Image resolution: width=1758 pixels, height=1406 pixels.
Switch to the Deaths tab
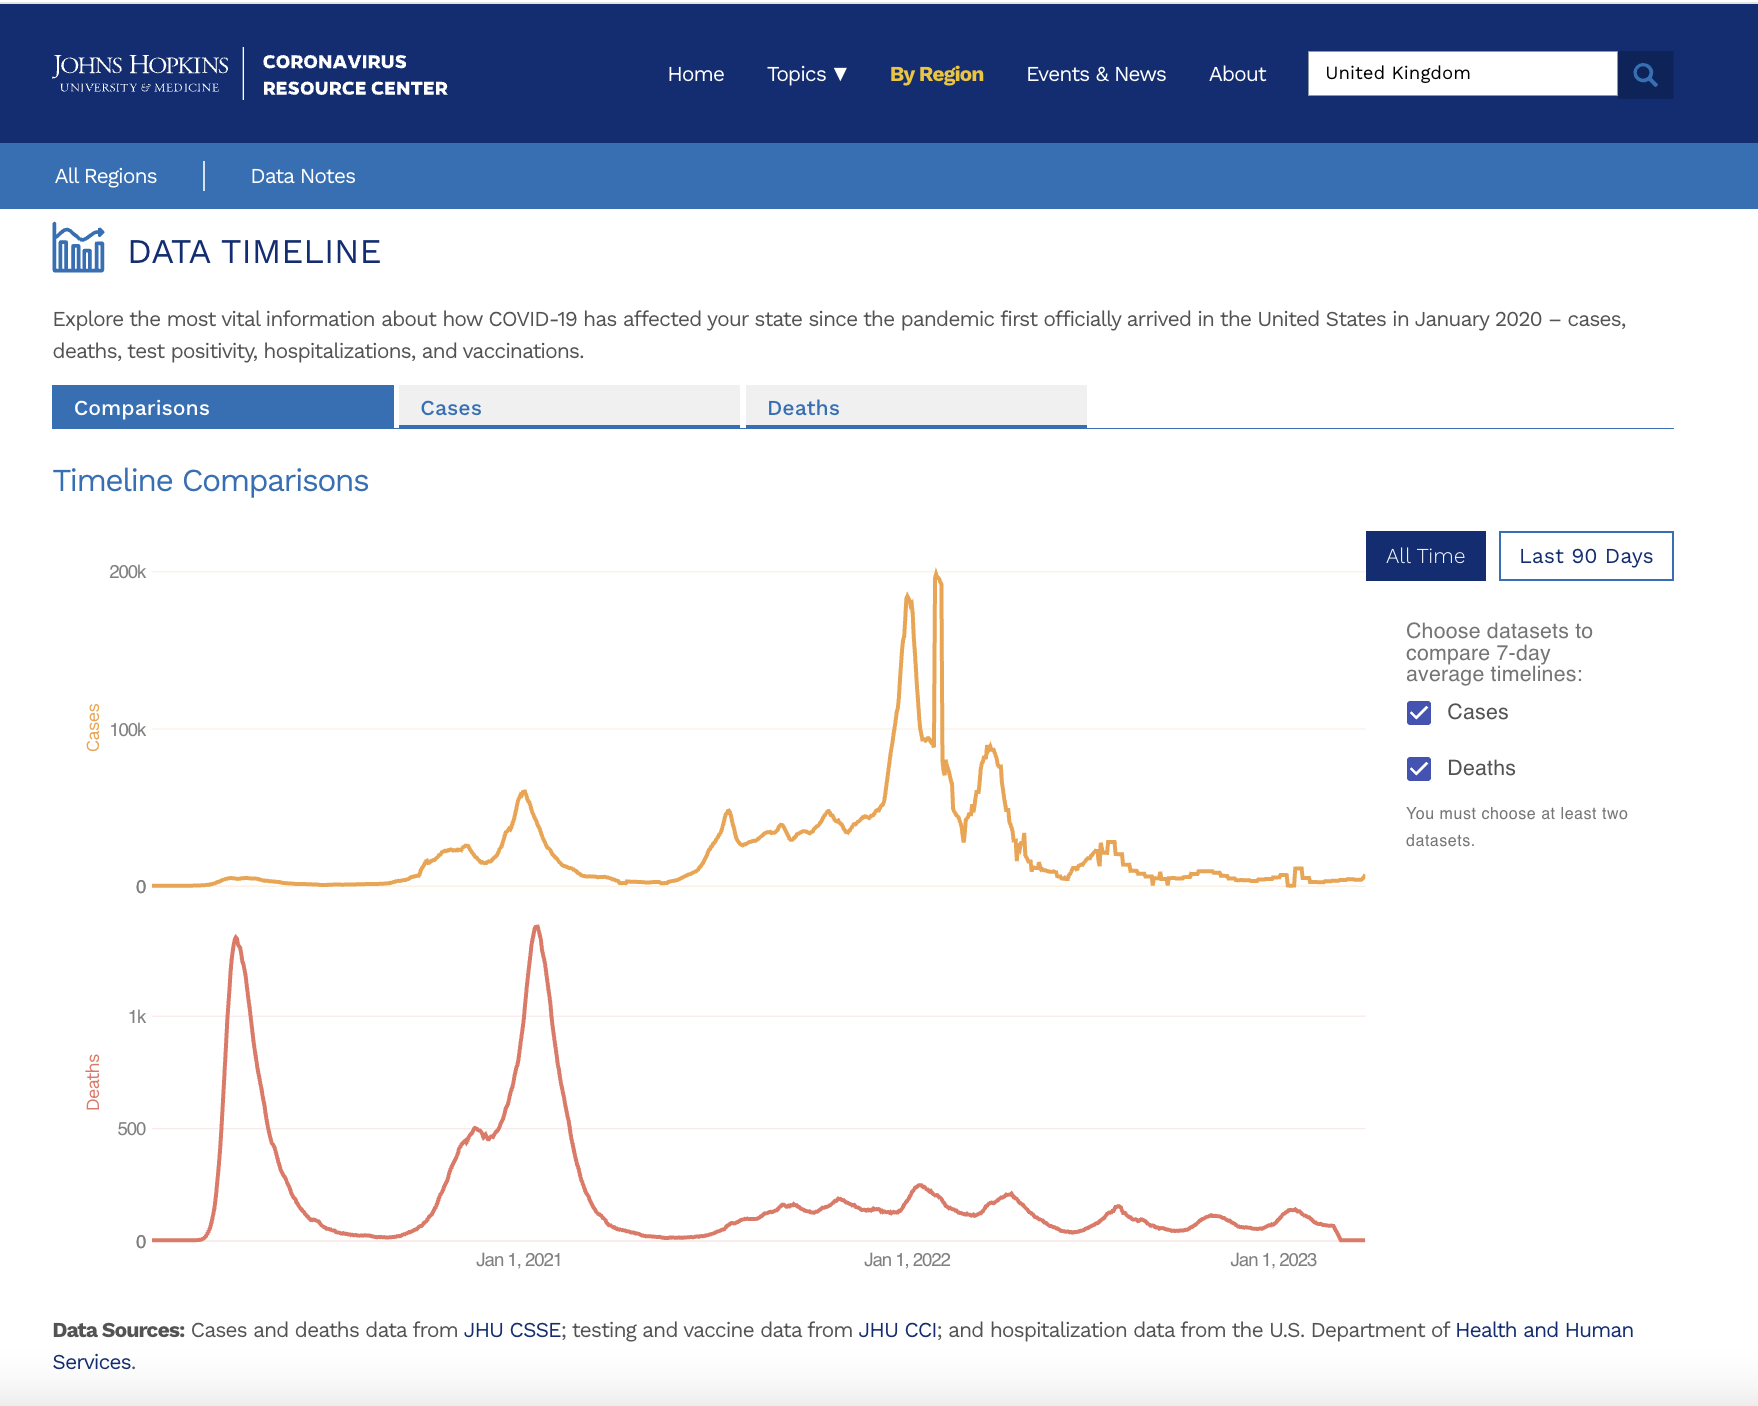pos(915,407)
